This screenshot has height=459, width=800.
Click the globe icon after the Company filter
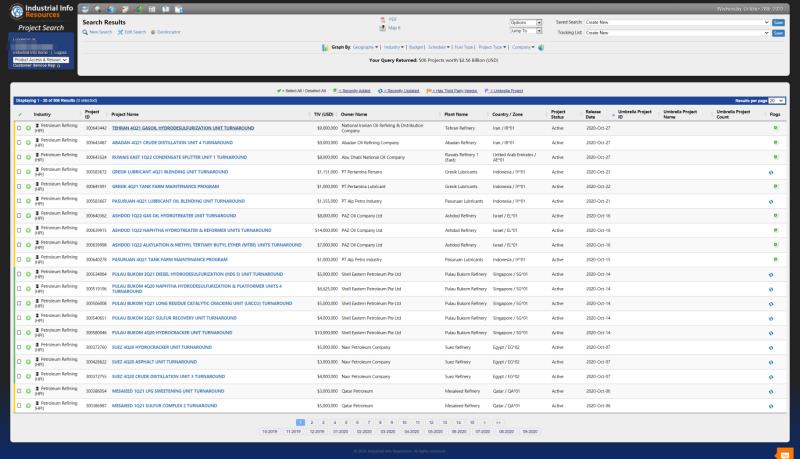[x=541, y=47]
